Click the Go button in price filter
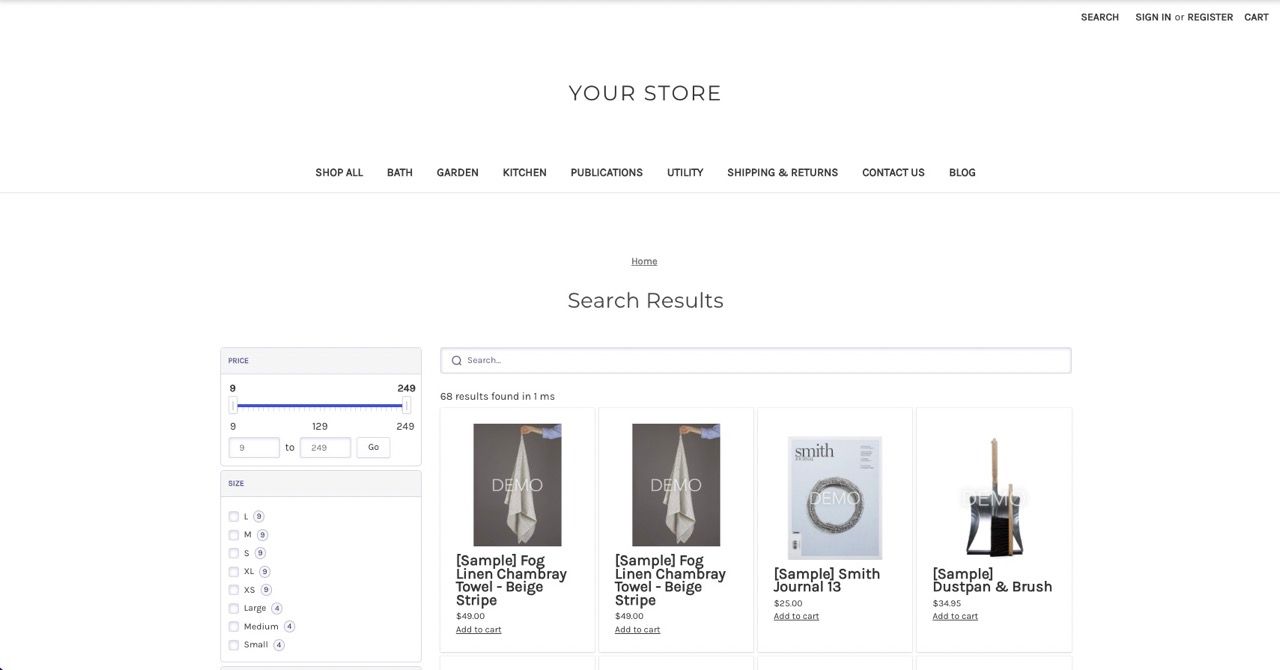 373,447
